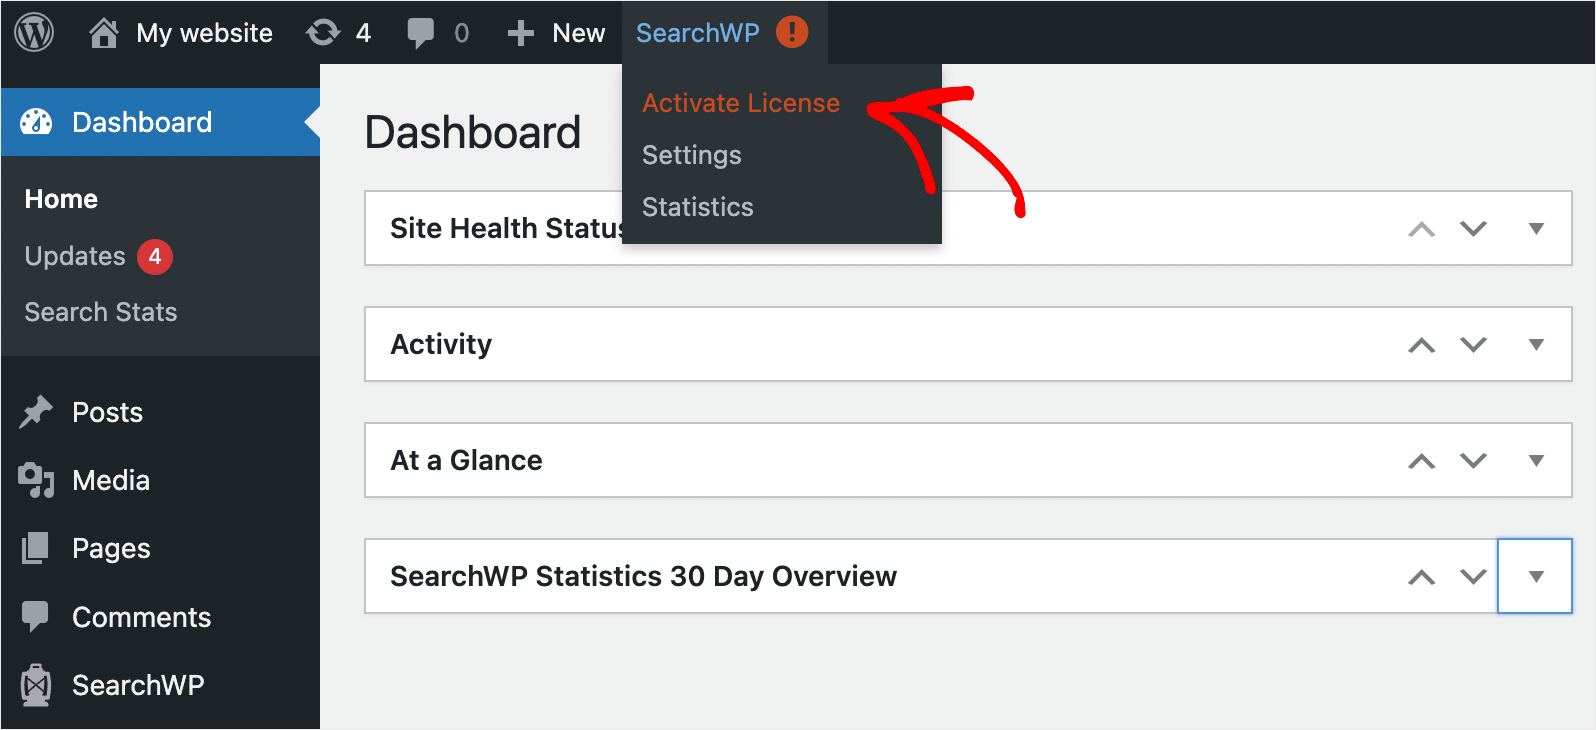Toggle the At a Glance panel triangle
This screenshot has width=1596, height=730.
click(1536, 460)
